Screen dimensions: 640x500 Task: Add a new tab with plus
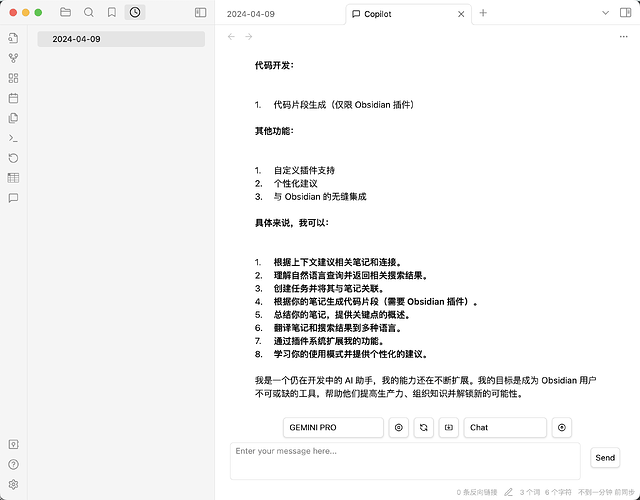coord(483,13)
